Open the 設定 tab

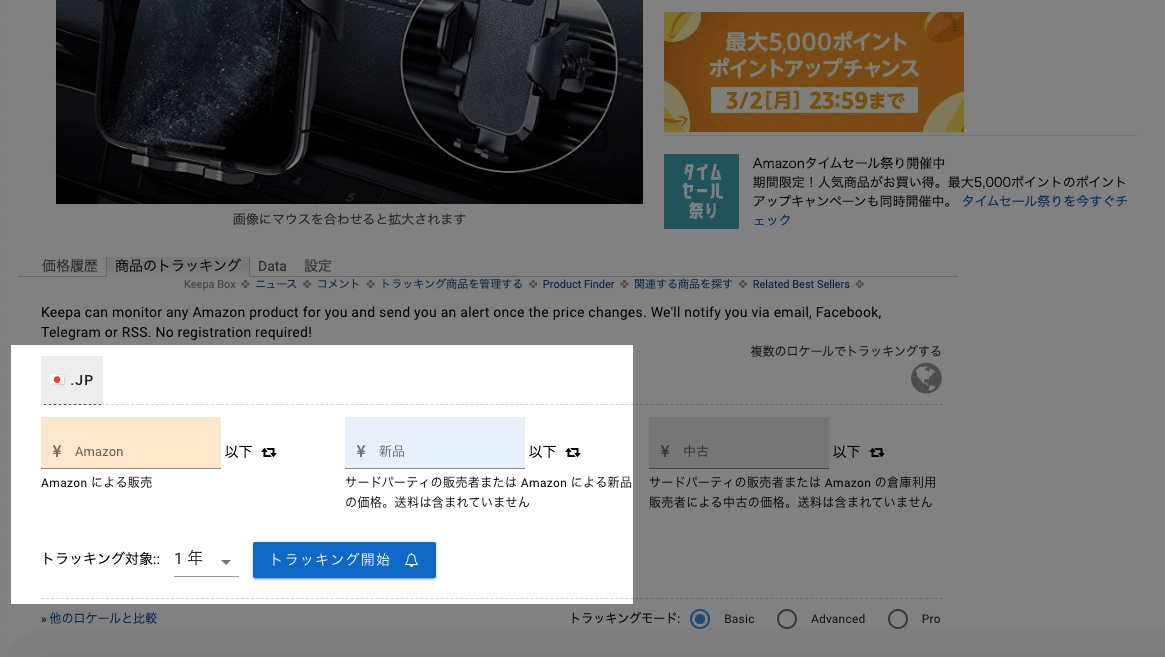(x=318, y=266)
